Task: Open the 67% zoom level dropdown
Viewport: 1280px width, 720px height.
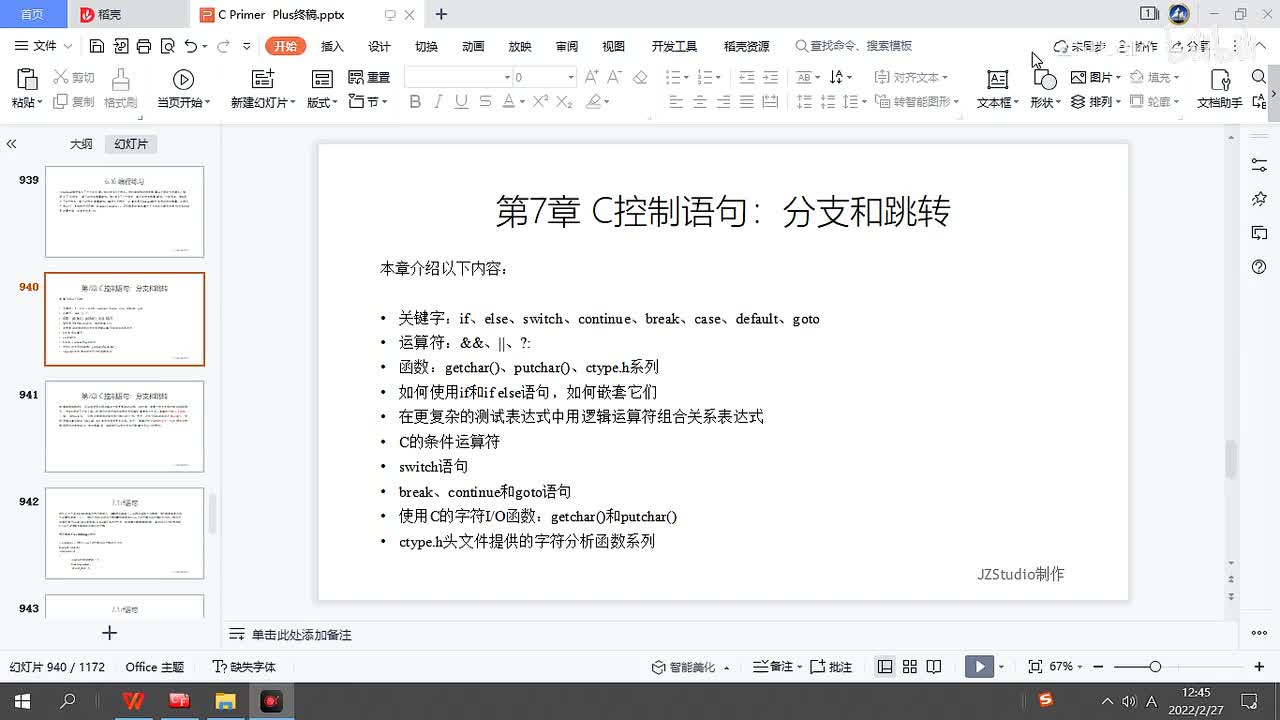Action: click(x=1065, y=666)
